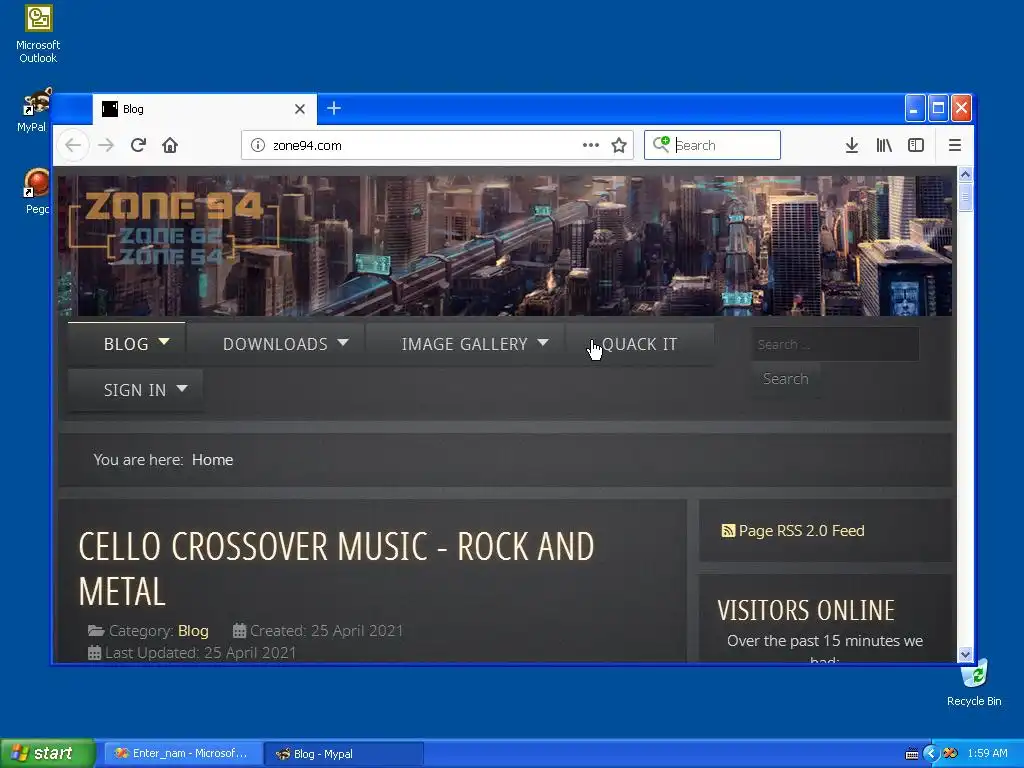Click the page scrollbar down arrow
This screenshot has width=1024, height=768.
[x=965, y=654]
